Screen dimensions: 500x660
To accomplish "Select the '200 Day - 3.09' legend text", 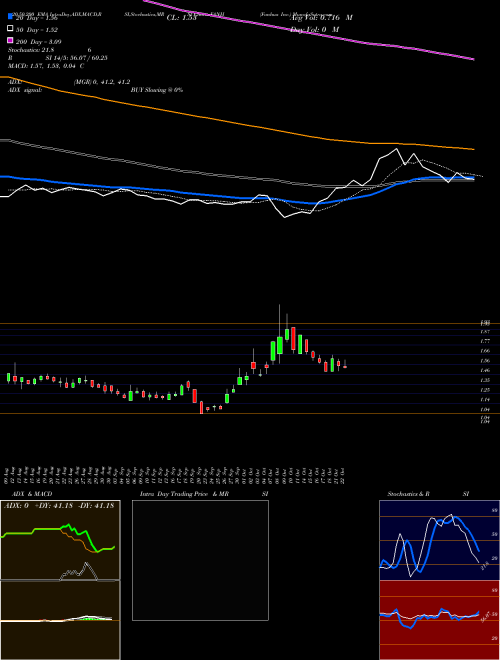I will [x=39, y=41].
